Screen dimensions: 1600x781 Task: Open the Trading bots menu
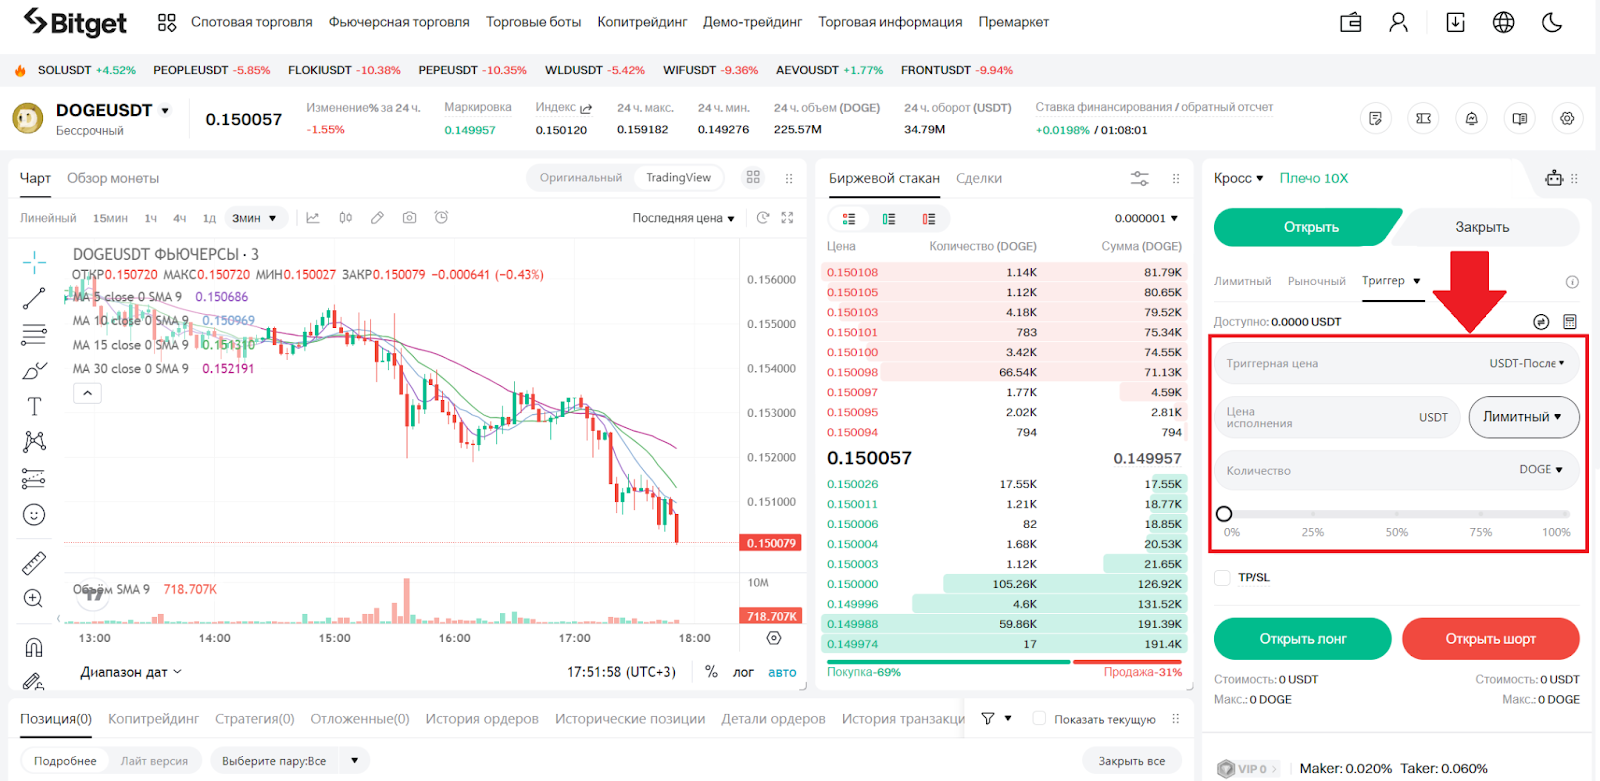(533, 22)
